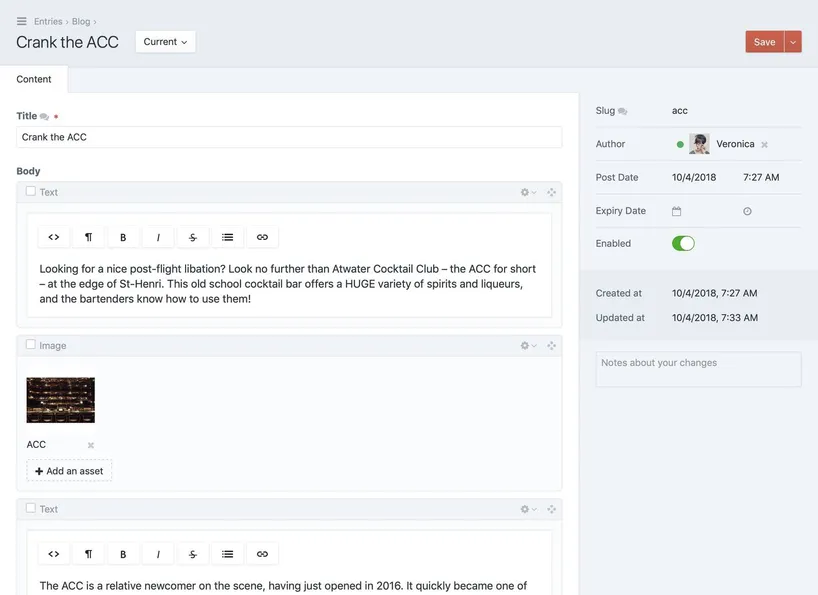Image resolution: width=818 pixels, height=595 pixels.
Task: Click the translation bubble icon next to Title
Action: 44,117
